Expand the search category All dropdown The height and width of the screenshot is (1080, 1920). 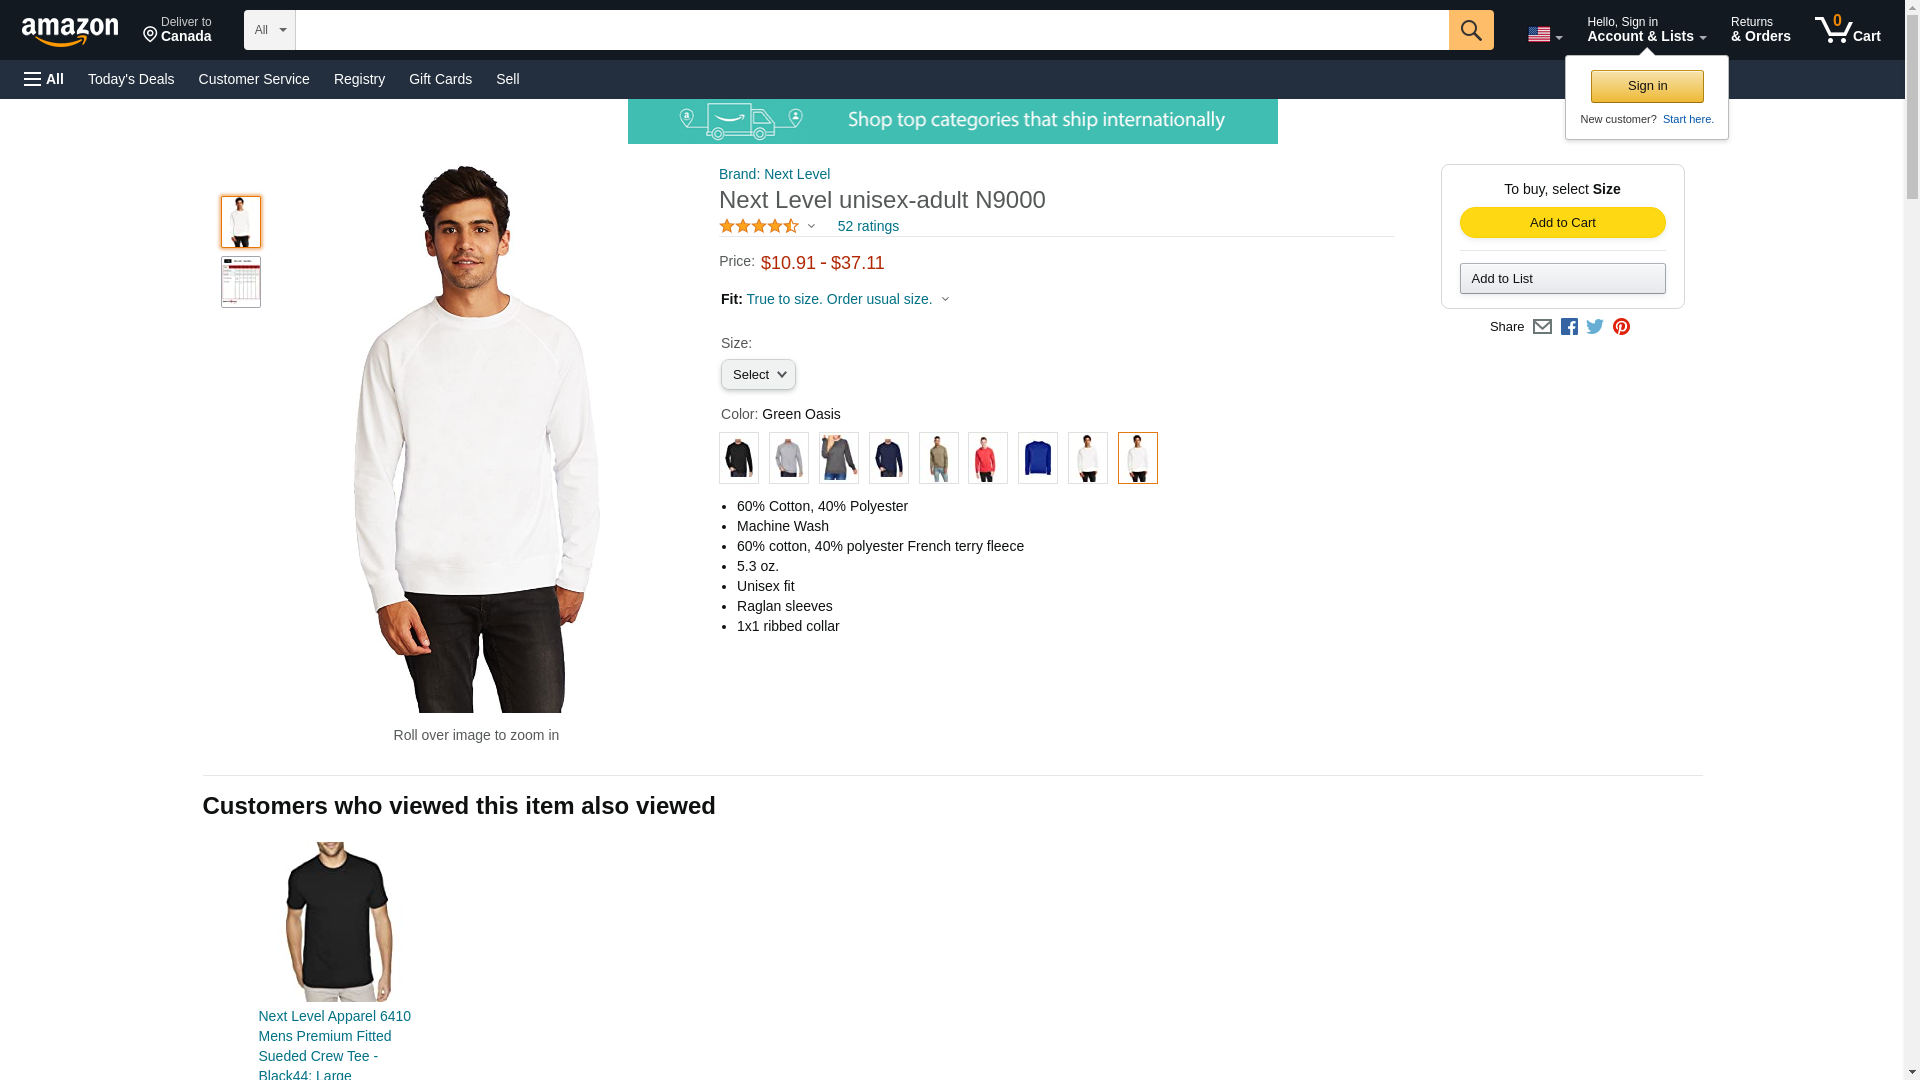269,30
